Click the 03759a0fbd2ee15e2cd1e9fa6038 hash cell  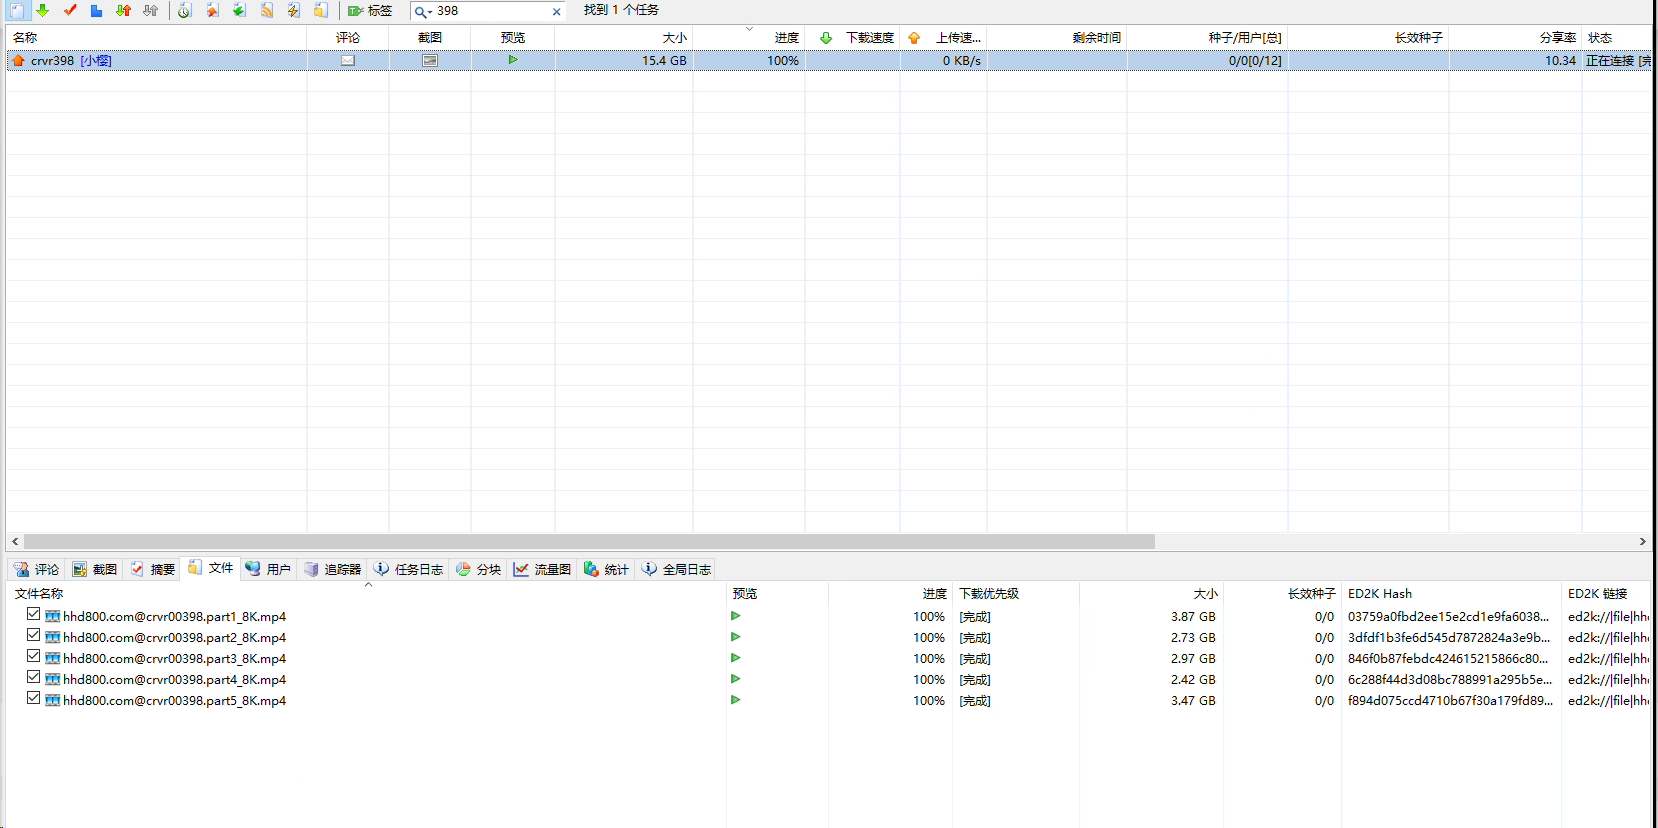click(x=1448, y=617)
